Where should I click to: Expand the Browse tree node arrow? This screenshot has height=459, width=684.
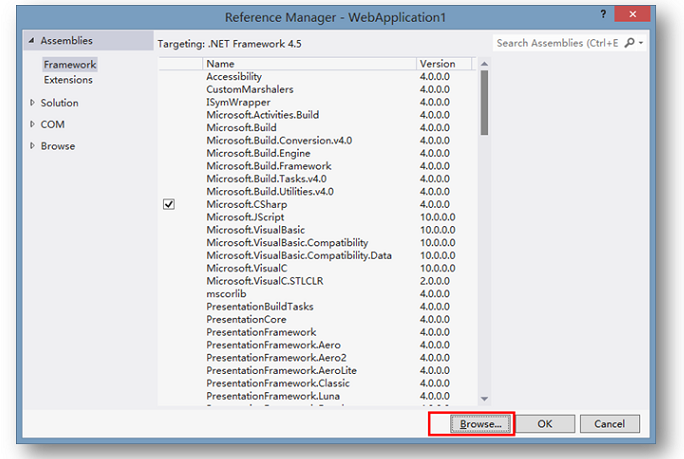(x=32, y=146)
